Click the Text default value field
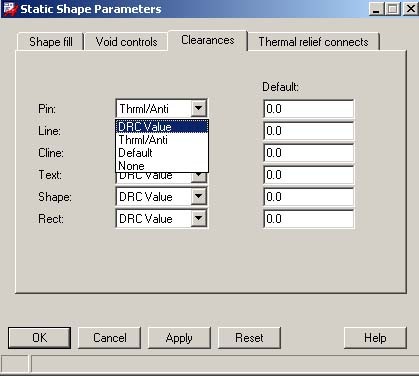The width and height of the screenshot is (419, 376). (308, 175)
